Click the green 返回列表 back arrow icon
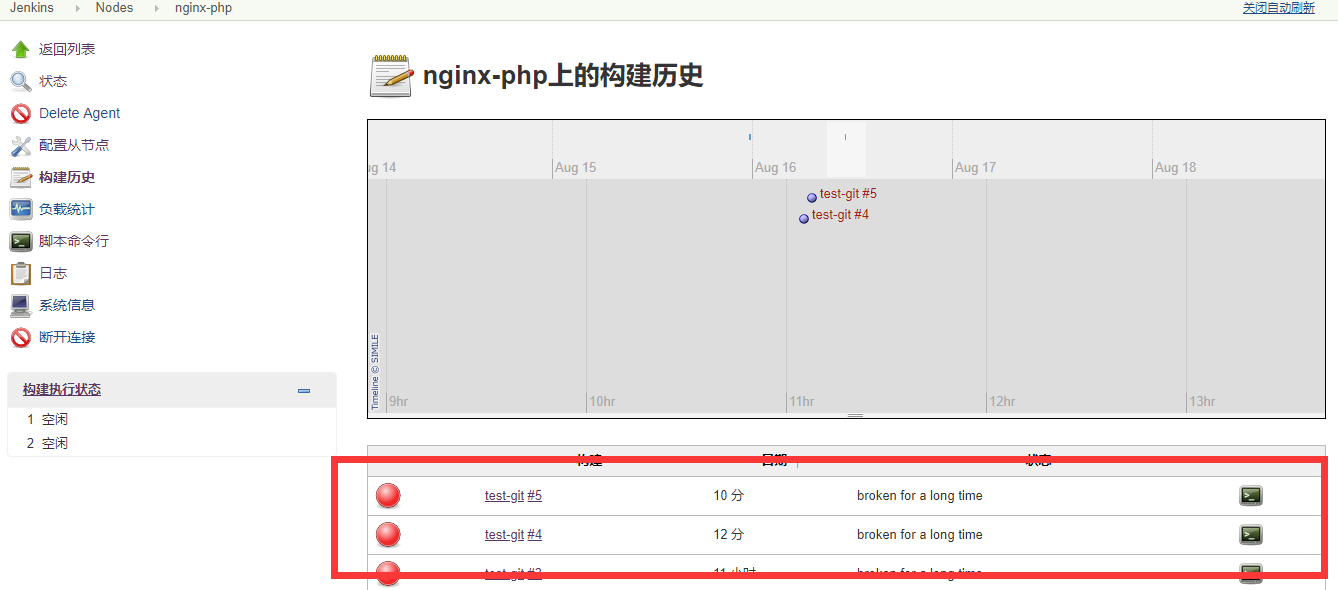This screenshot has height=590, width=1338. point(21,48)
